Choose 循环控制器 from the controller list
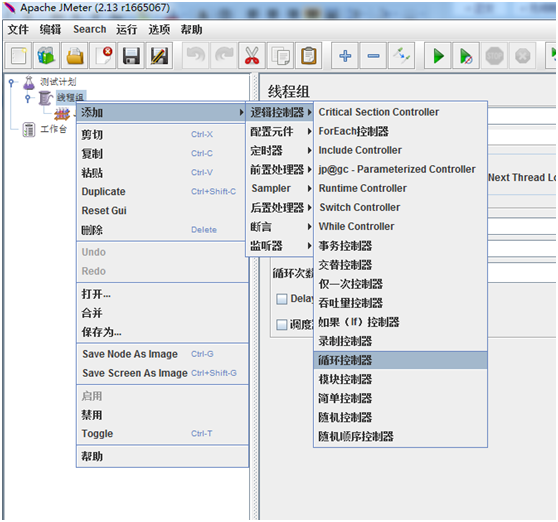Screen dimensions: 558x522 point(400,360)
